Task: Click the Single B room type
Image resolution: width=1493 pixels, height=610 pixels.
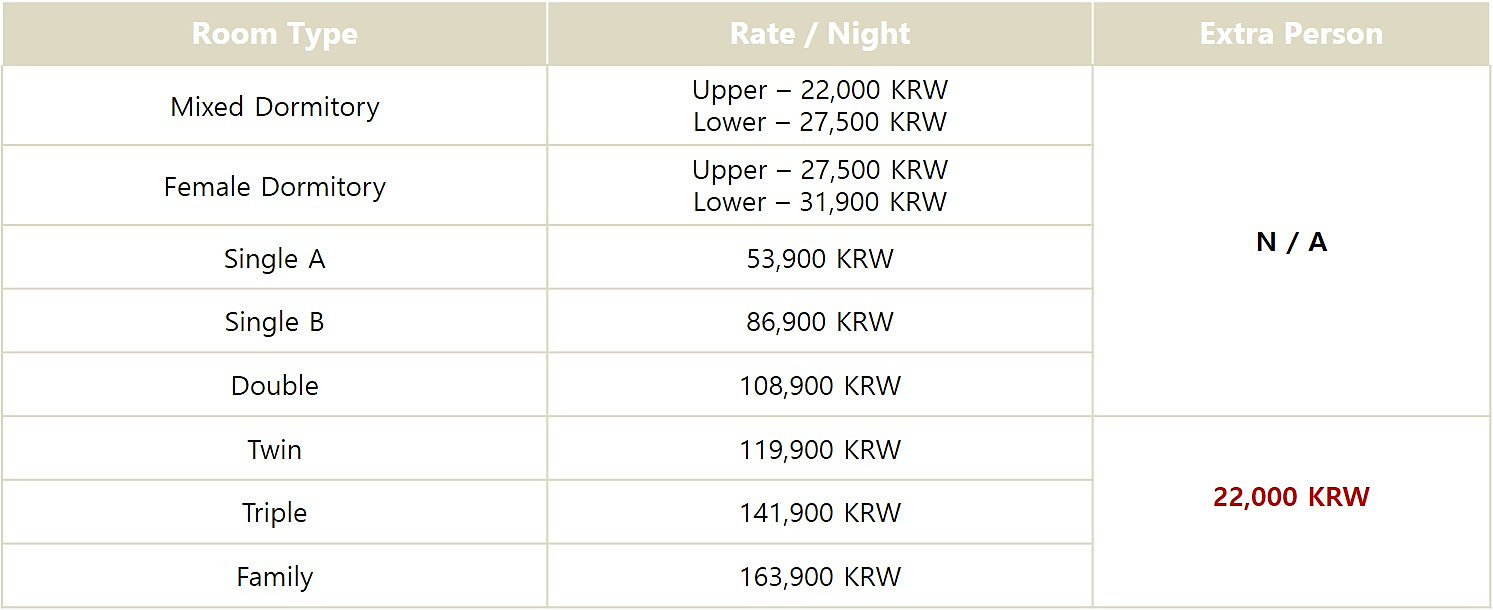Action: 274,321
